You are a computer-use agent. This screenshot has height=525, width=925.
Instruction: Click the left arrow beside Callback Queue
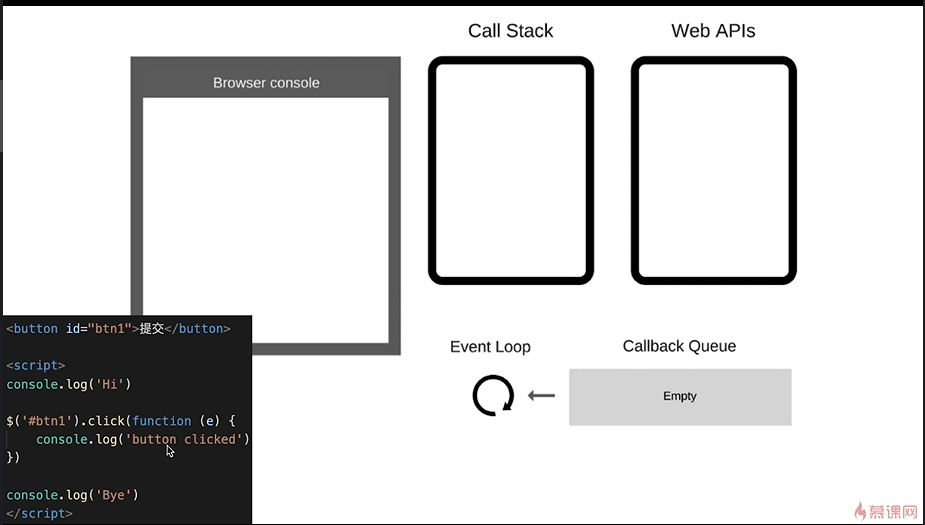(542, 395)
